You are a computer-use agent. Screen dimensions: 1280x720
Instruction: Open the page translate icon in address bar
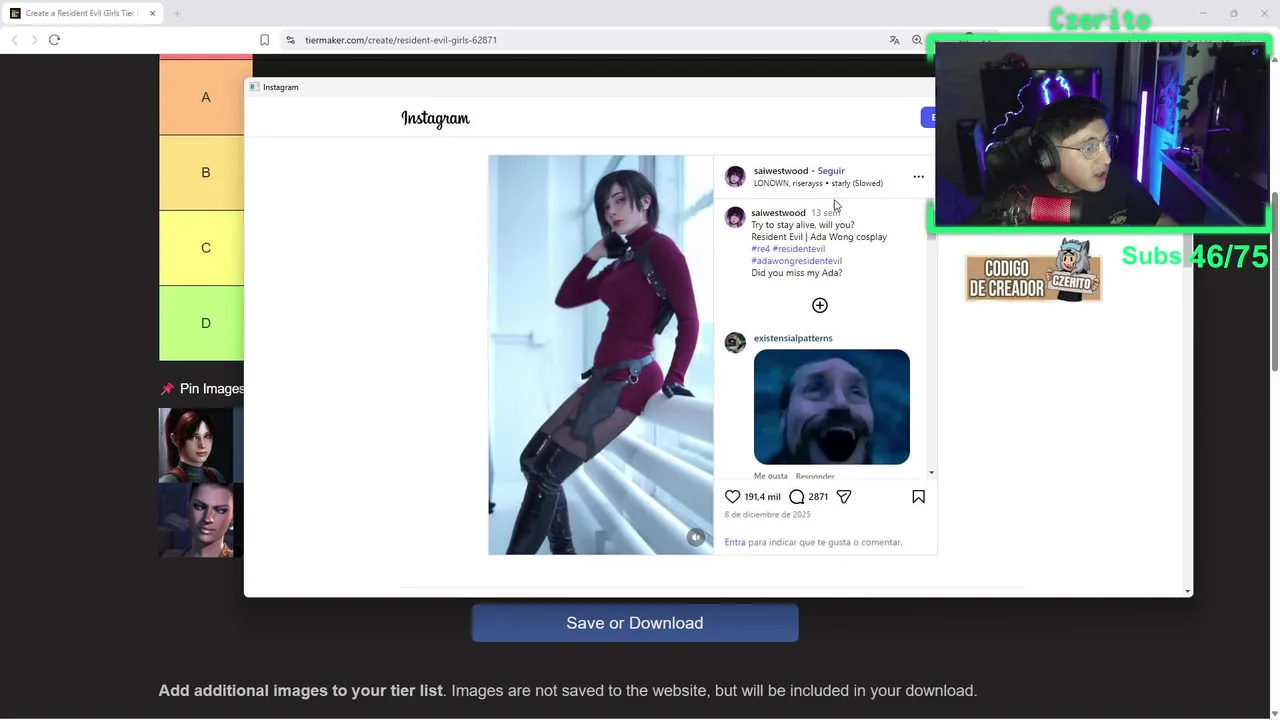point(894,40)
